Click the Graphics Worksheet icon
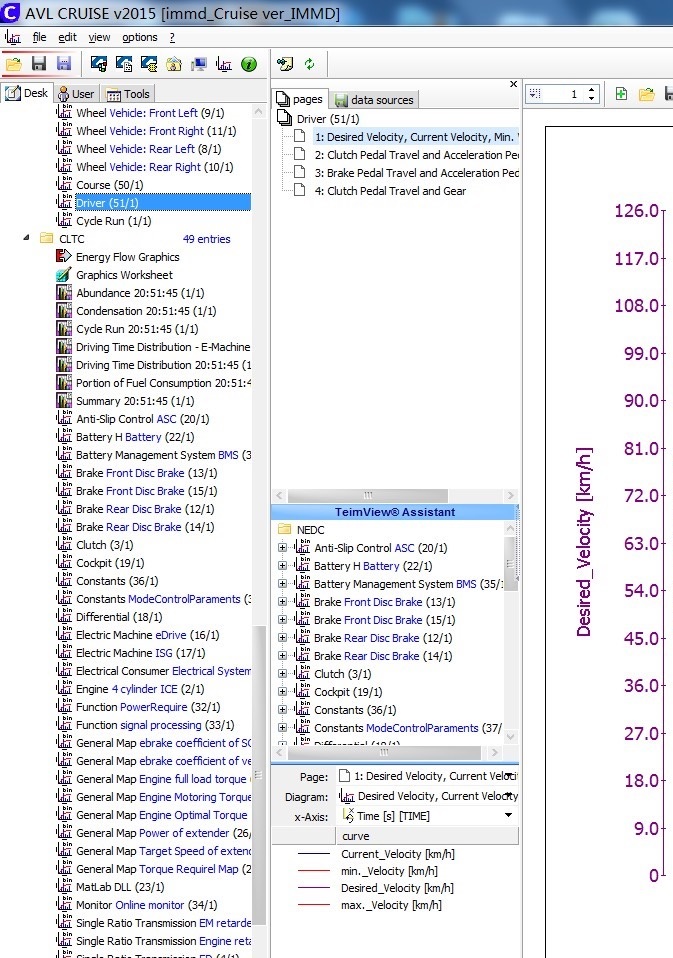The height and width of the screenshot is (958, 673). point(64,275)
